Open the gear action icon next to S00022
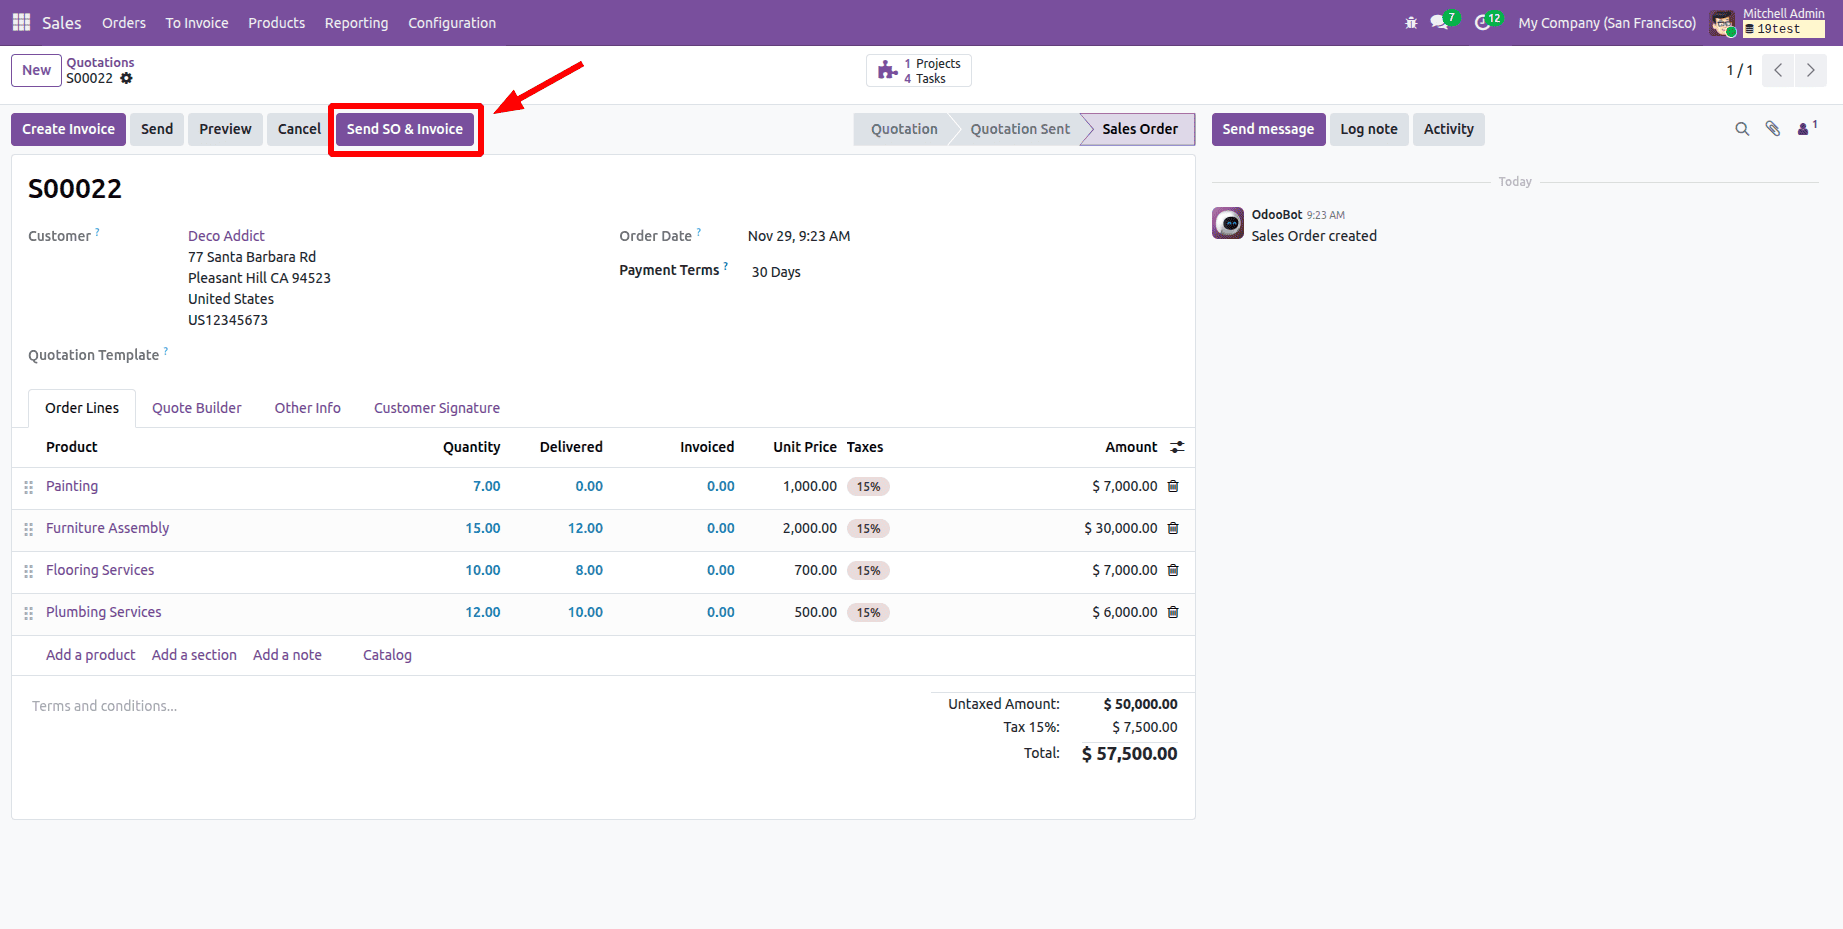This screenshot has height=929, width=1843. coord(127,78)
